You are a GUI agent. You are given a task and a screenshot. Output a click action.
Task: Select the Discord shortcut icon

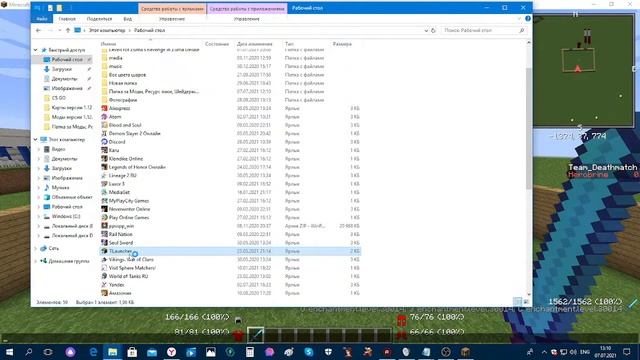(104, 142)
